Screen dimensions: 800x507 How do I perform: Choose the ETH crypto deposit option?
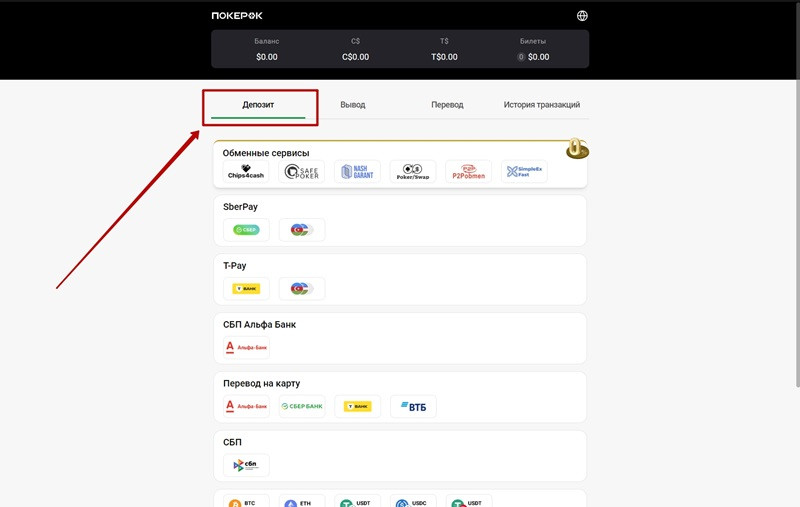pyautogui.click(x=302, y=503)
